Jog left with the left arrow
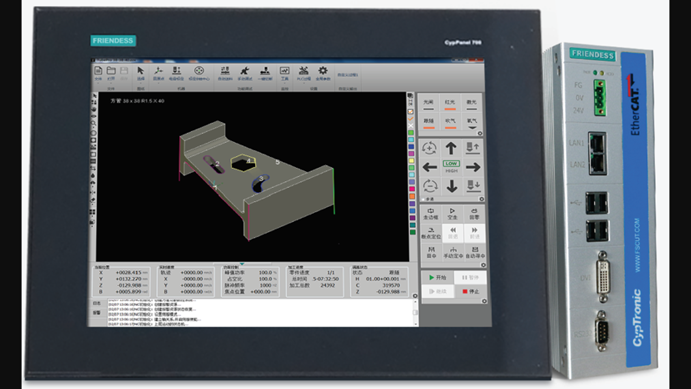Screen dimensions: 691x389 tap(430, 167)
